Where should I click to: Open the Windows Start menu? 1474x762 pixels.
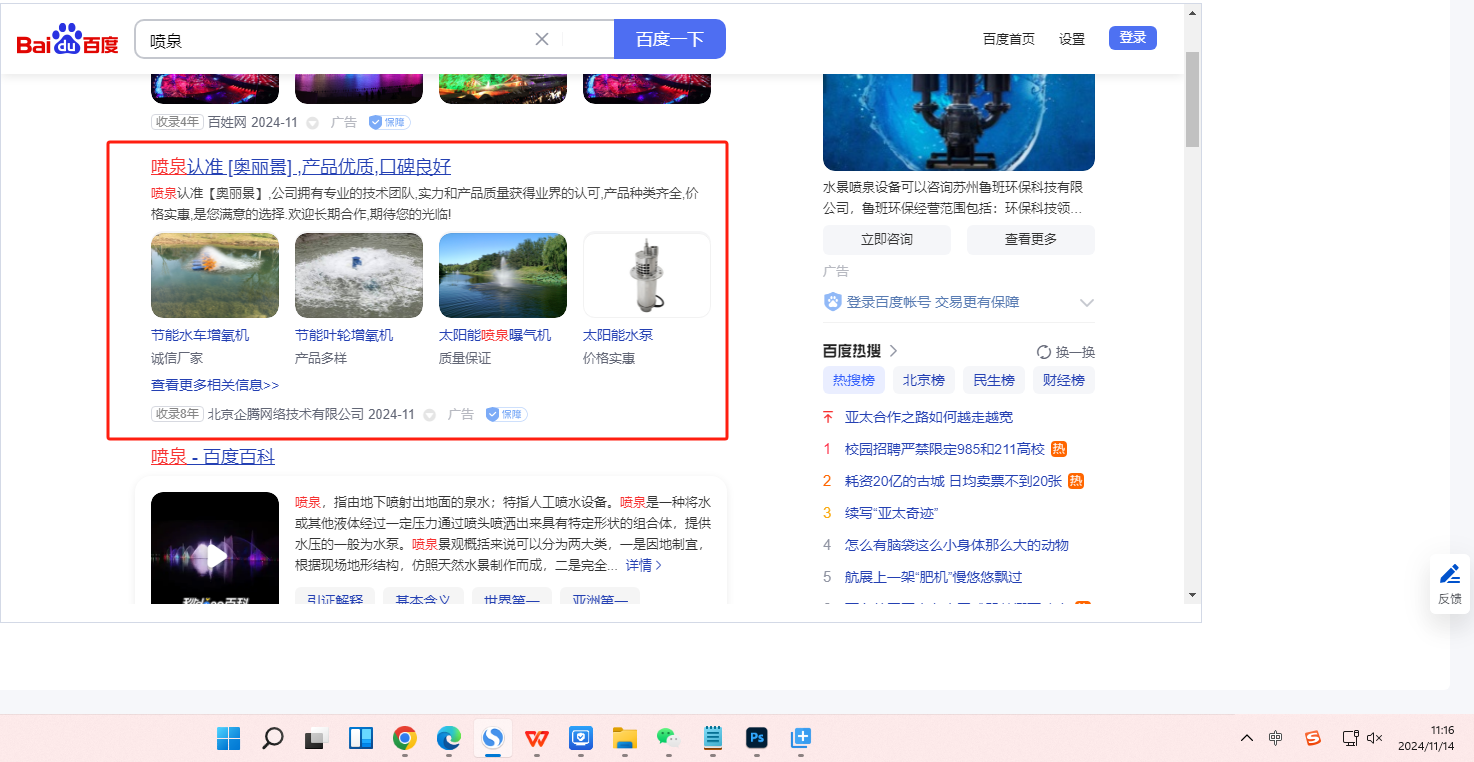(229, 739)
